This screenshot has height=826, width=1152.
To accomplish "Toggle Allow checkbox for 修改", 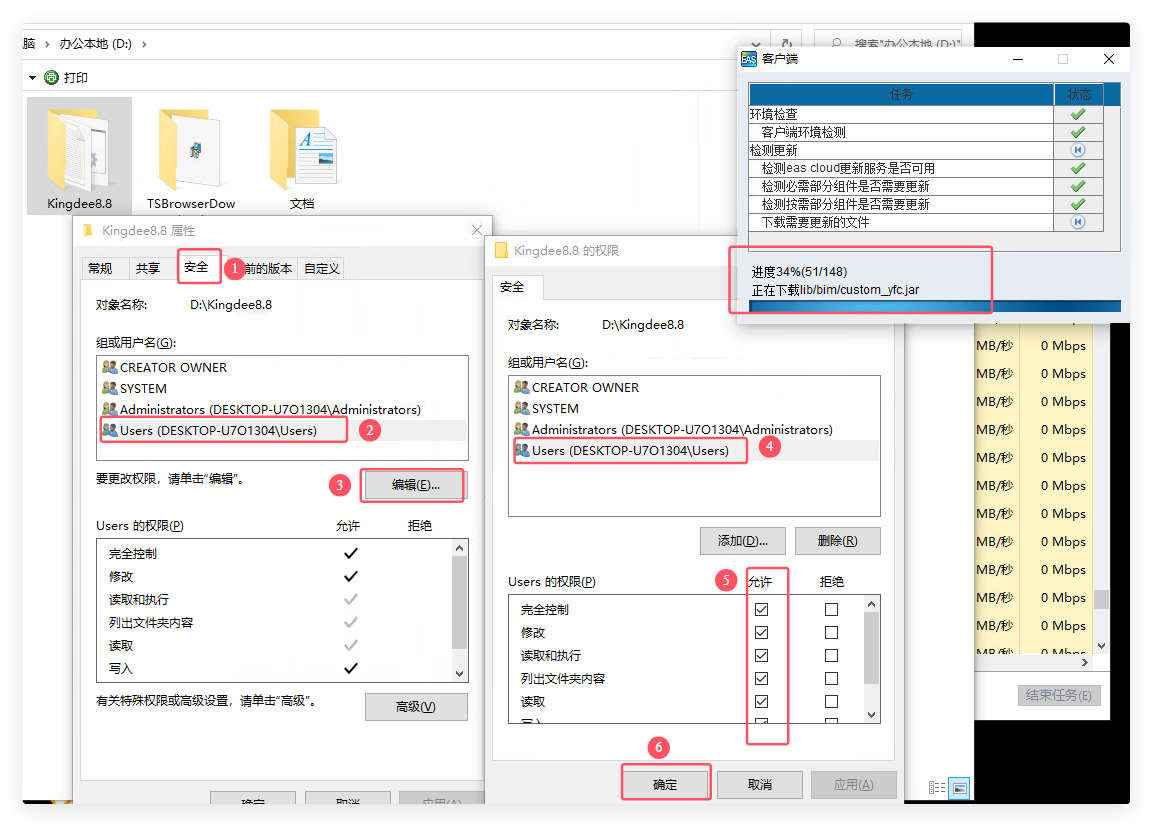I will 761,632.
